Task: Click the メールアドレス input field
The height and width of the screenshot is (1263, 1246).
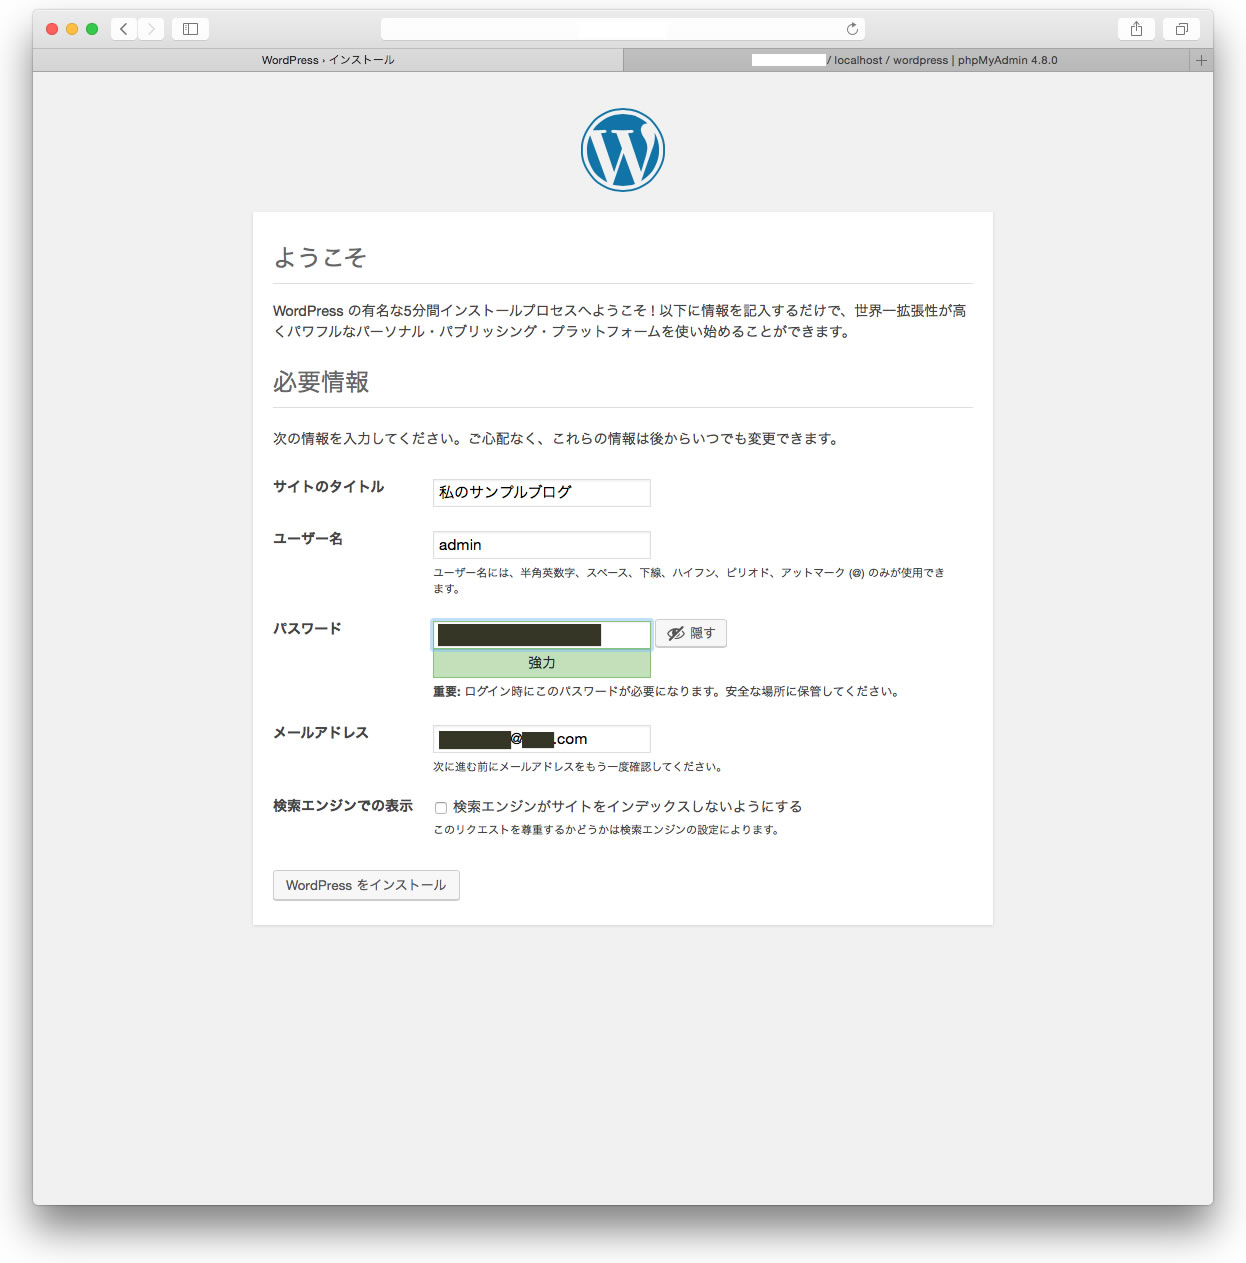Action: tap(542, 739)
